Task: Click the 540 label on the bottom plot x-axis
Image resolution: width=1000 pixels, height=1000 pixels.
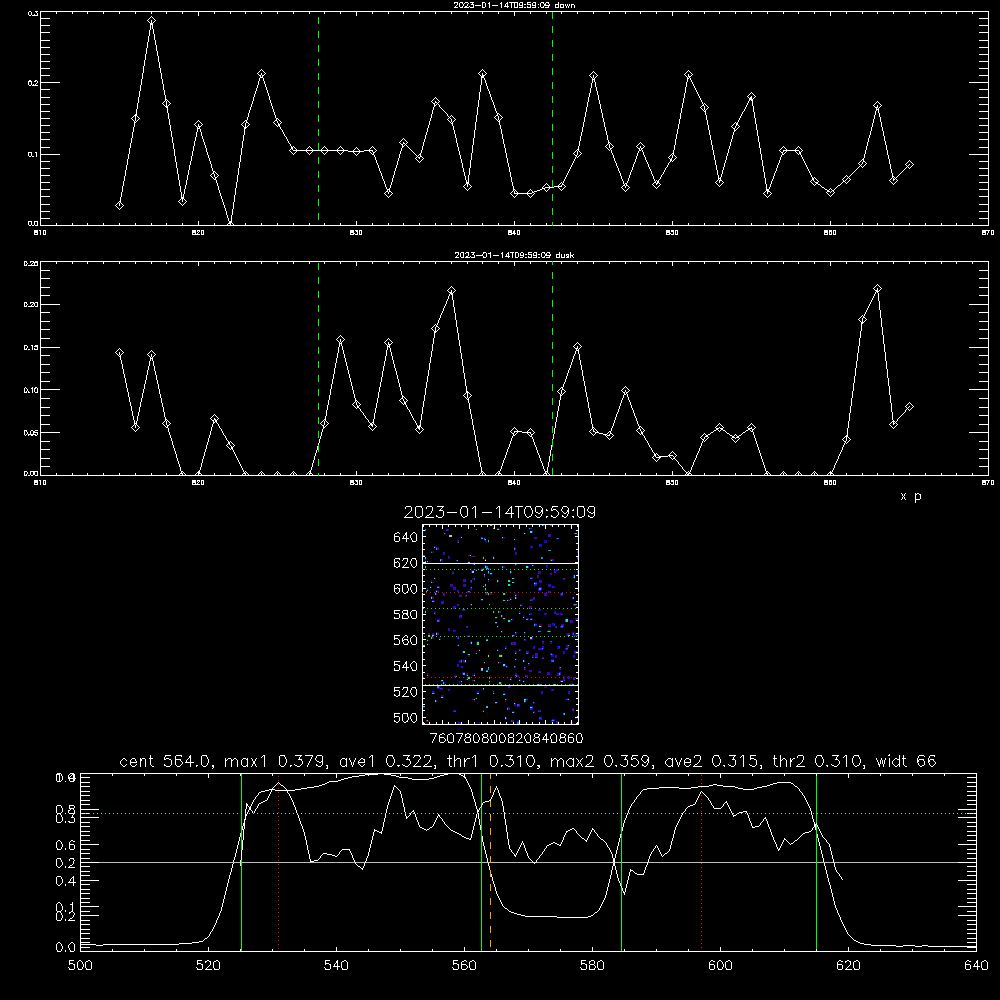Action: pyautogui.click(x=336, y=966)
